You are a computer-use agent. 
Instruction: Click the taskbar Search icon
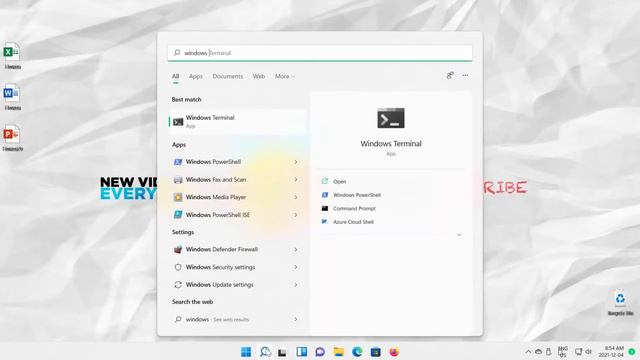click(265, 352)
